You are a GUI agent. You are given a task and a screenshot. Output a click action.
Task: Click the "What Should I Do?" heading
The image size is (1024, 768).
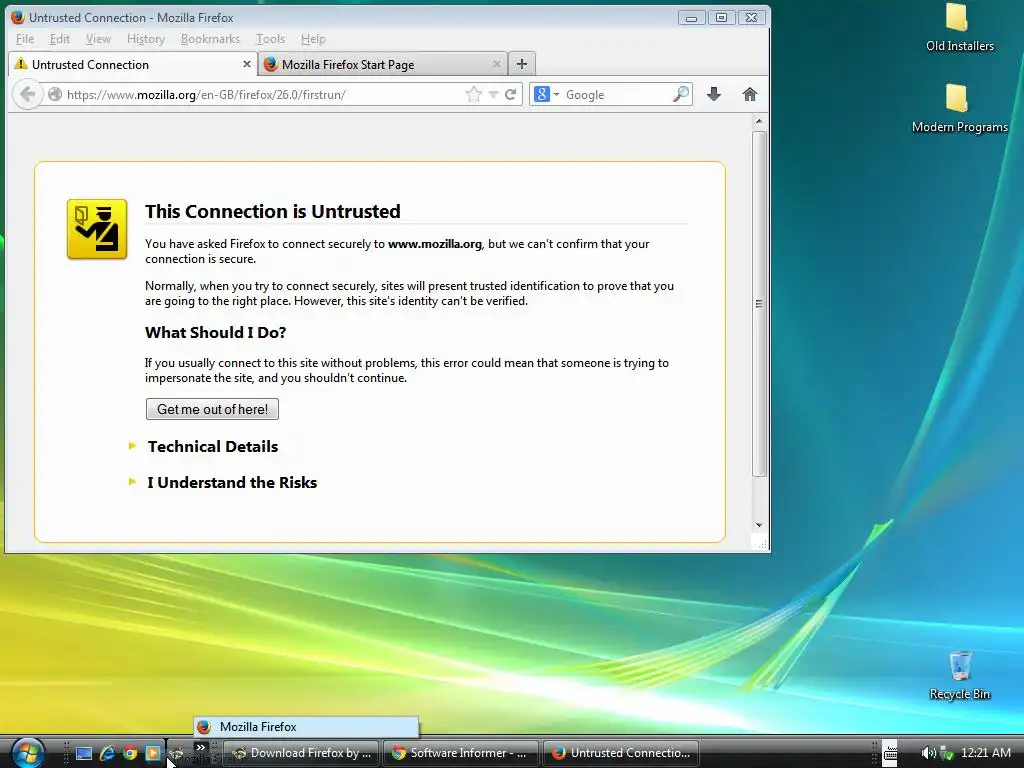coord(216,332)
